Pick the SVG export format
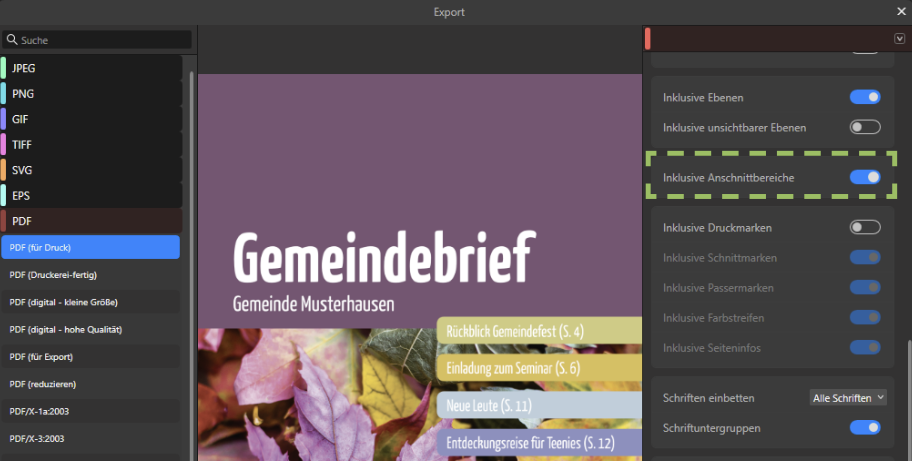Viewport: 912px width, 461px height. point(91,170)
